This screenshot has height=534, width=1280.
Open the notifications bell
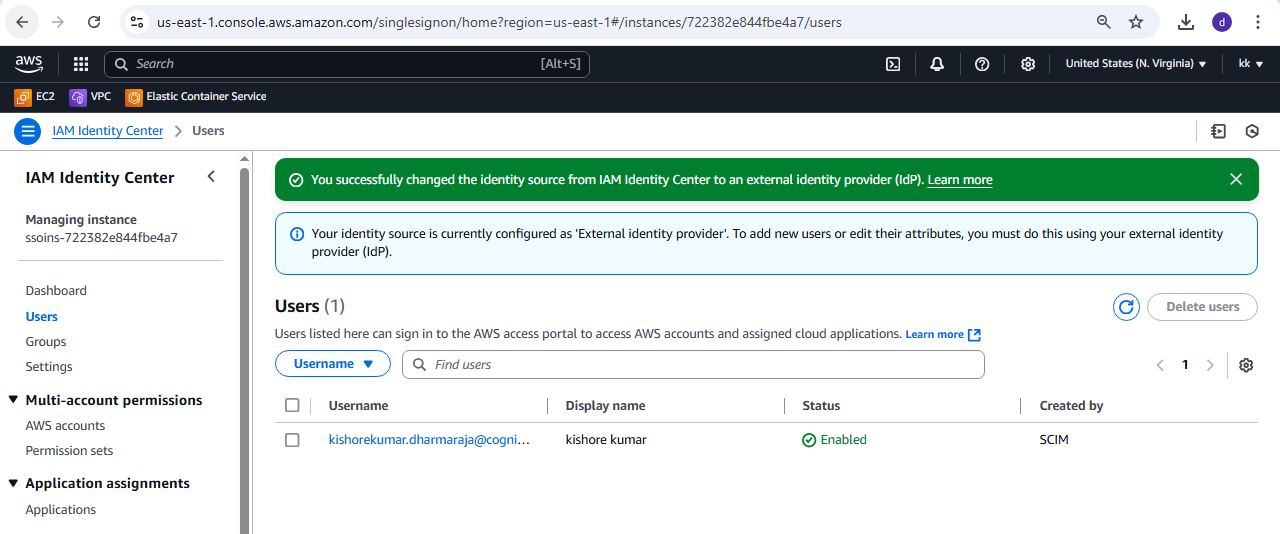click(x=937, y=64)
